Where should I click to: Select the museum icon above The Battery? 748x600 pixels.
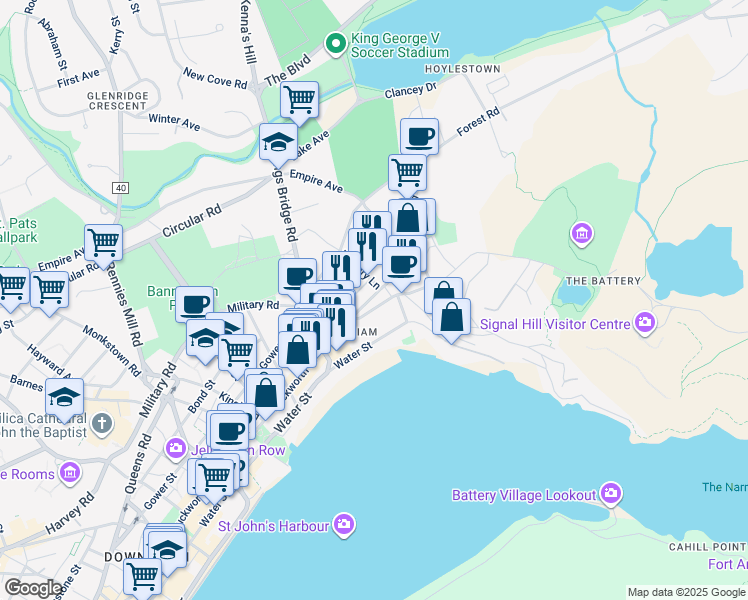582,235
